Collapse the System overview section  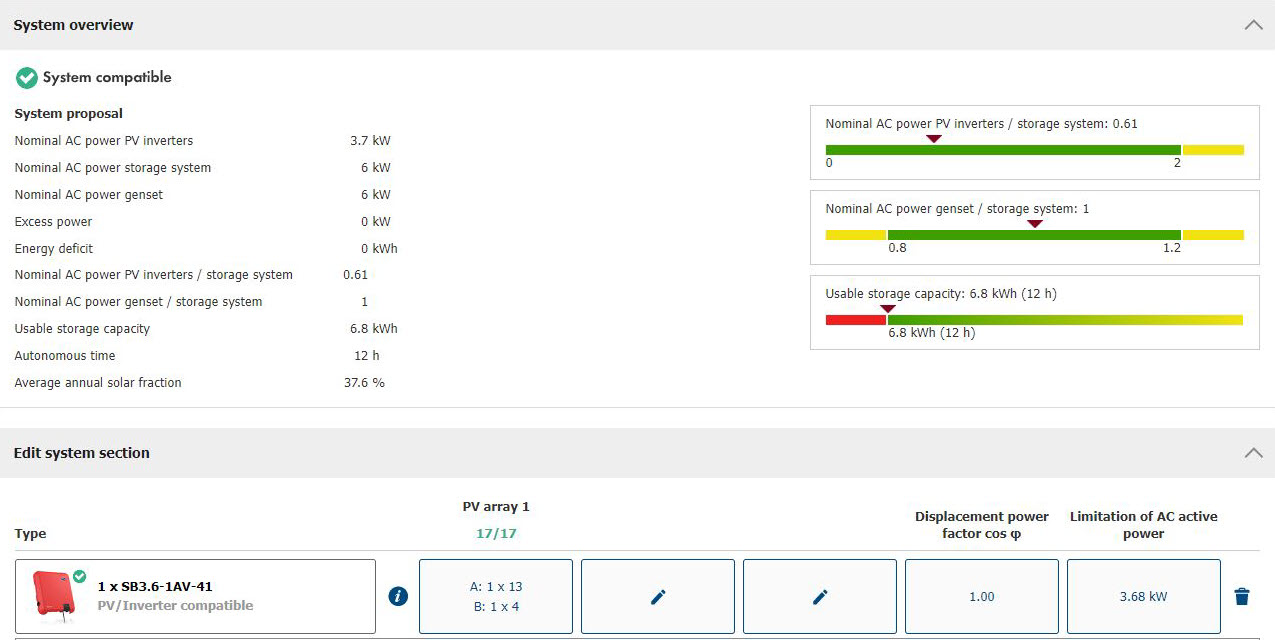[1253, 25]
